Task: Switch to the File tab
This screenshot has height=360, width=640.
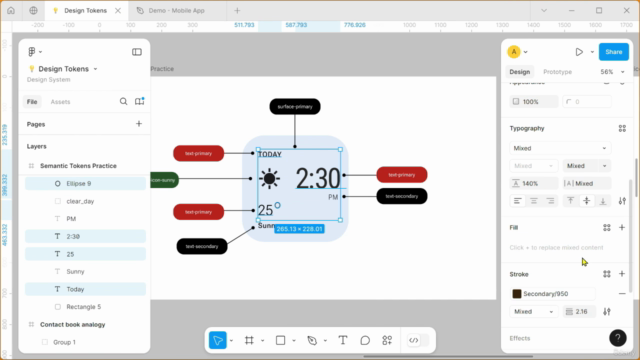Action: (x=32, y=102)
